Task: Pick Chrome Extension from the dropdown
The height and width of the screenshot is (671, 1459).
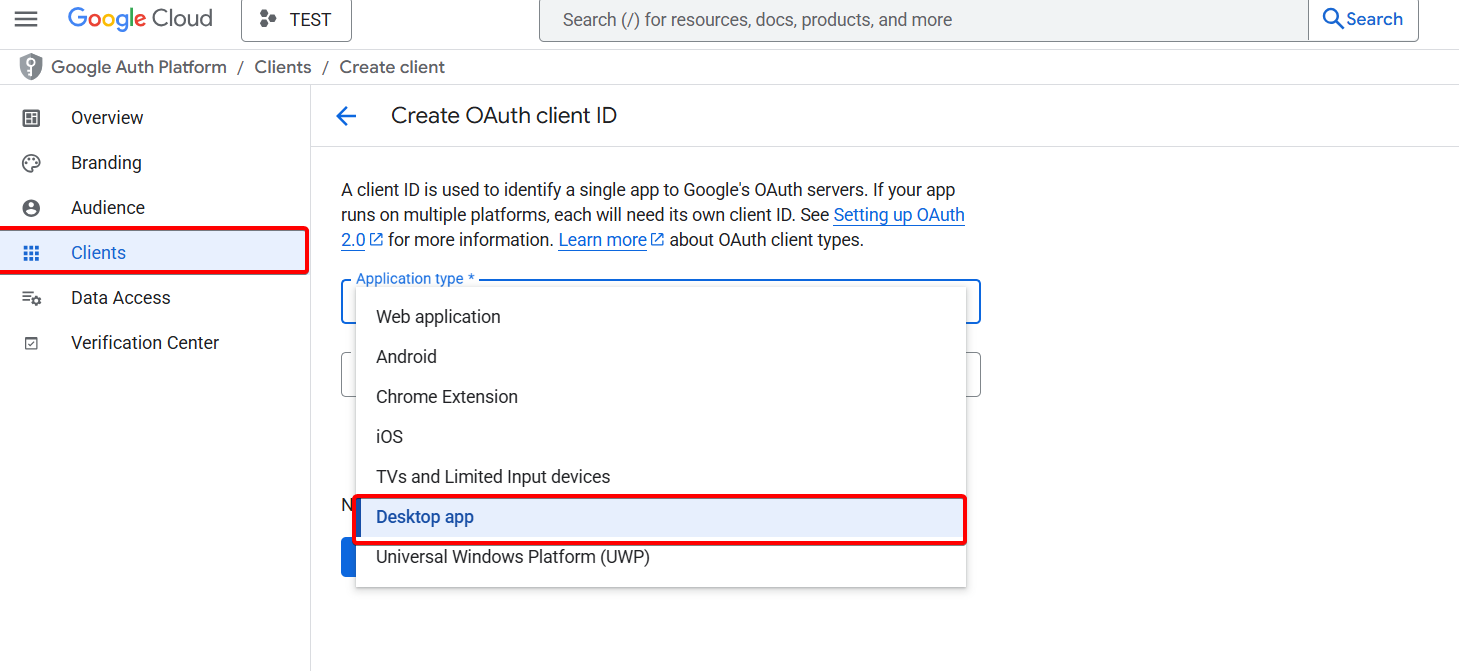Action: click(661, 397)
